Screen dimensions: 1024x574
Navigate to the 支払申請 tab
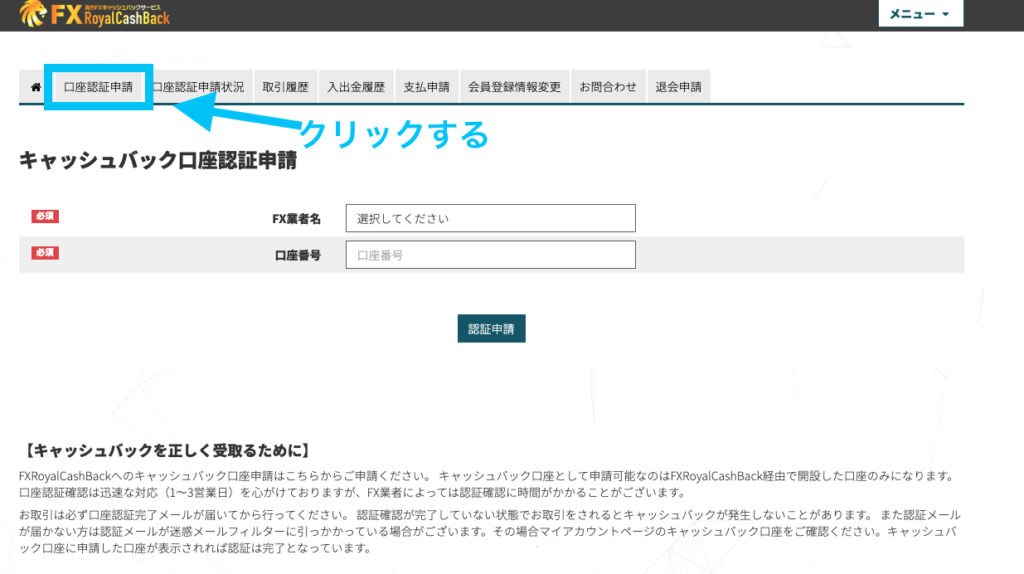(427, 87)
